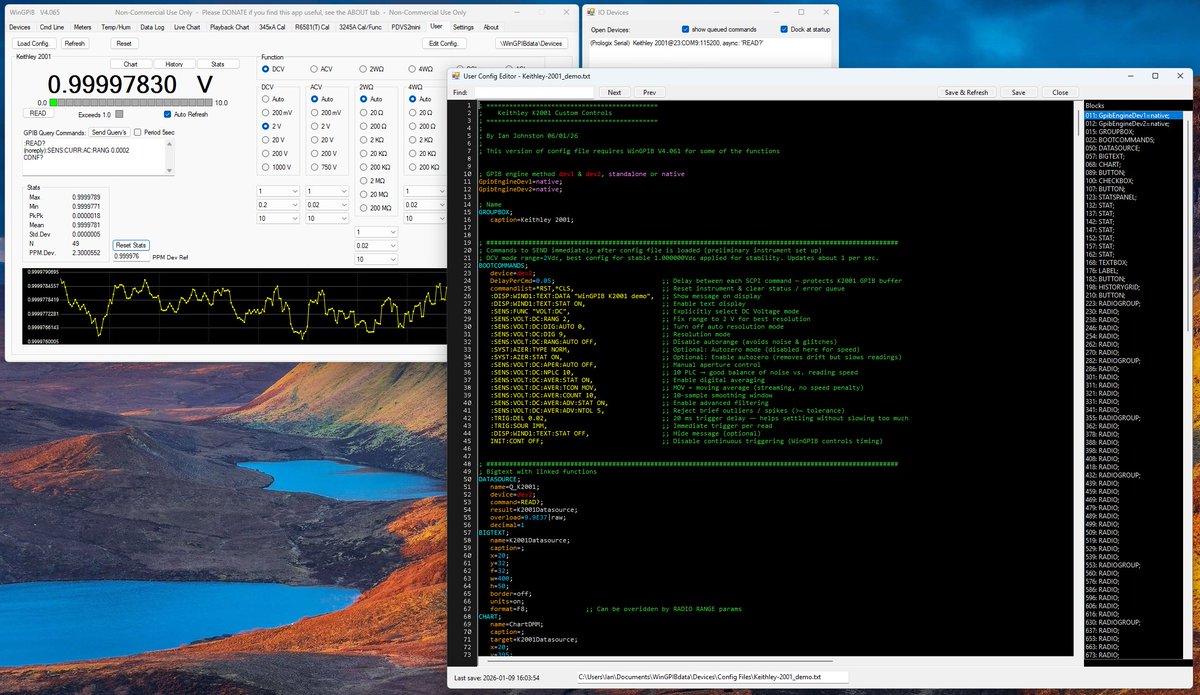Select the ACV function radio button
This screenshot has width=1200, height=695.
pyautogui.click(x=314, y=69)
